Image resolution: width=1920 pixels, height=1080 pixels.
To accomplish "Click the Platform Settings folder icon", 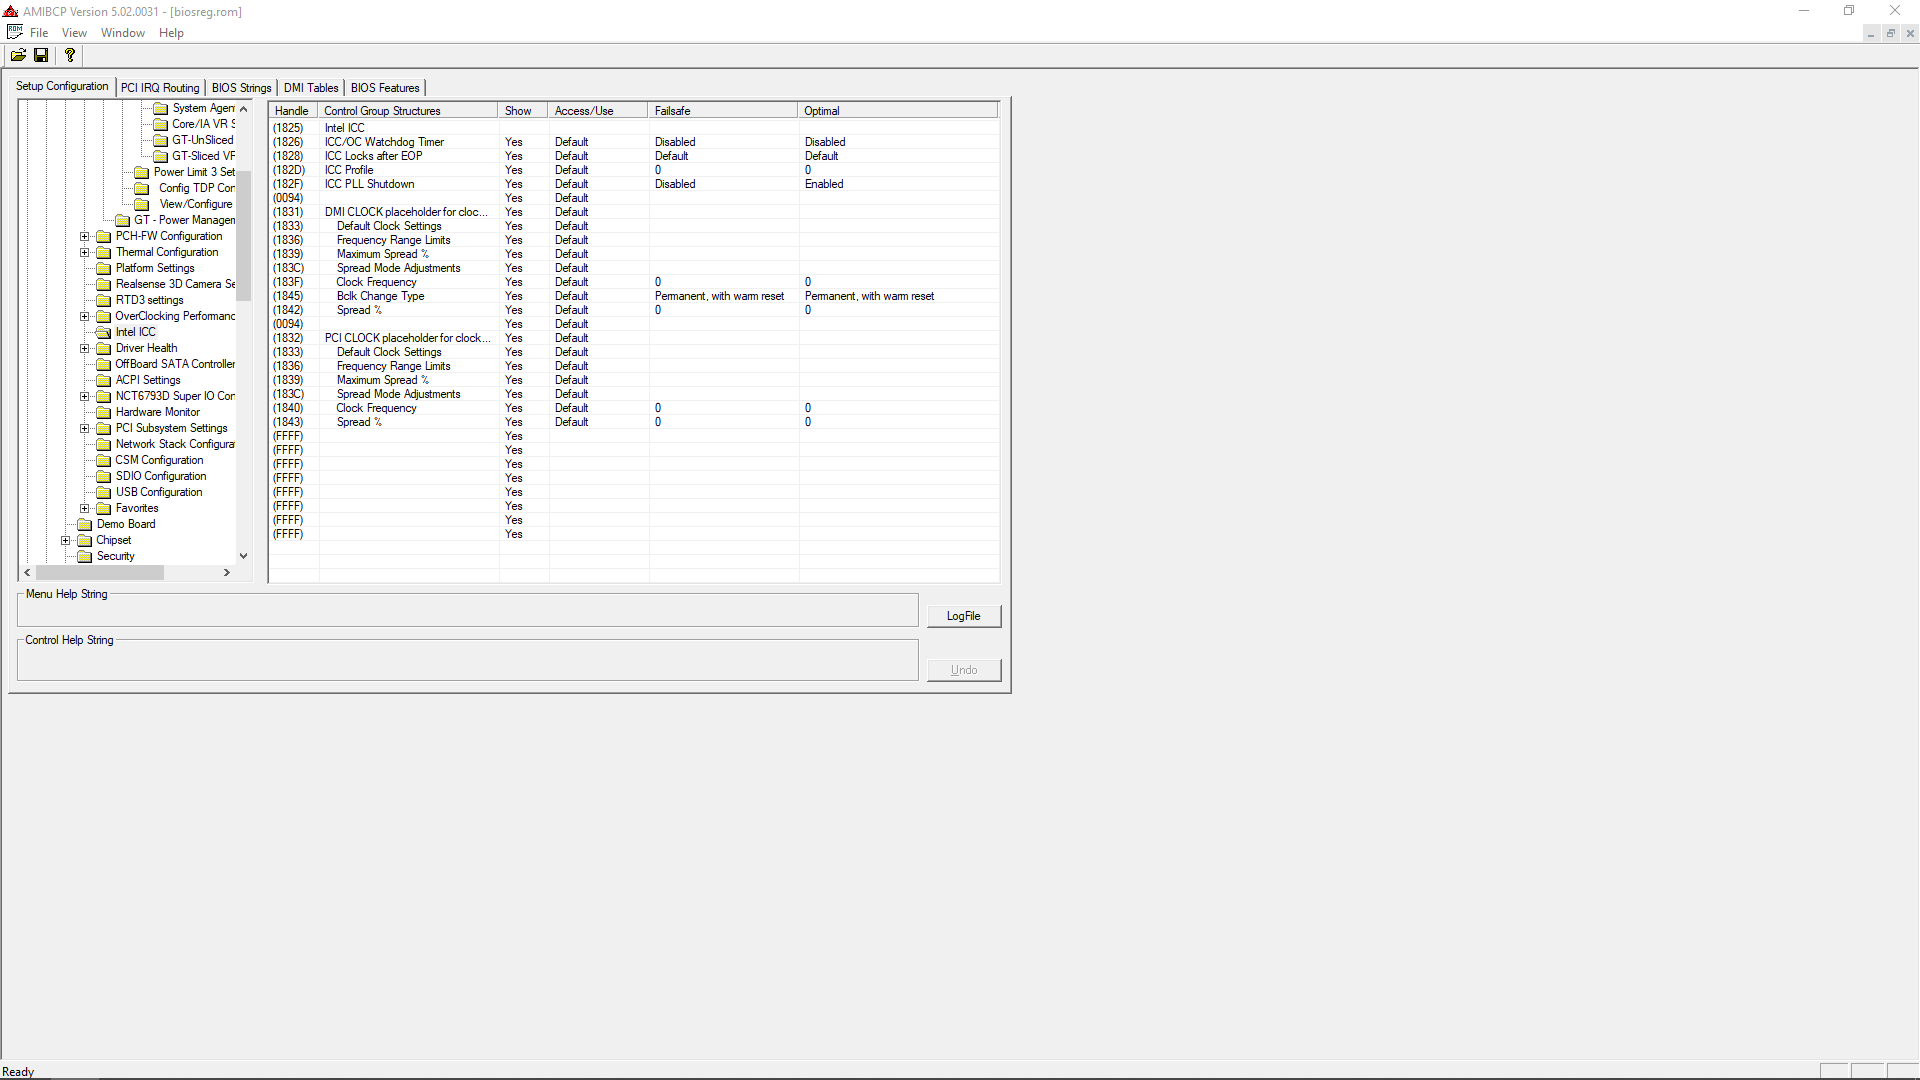I will pyautogui.click(x=103, y=268).
